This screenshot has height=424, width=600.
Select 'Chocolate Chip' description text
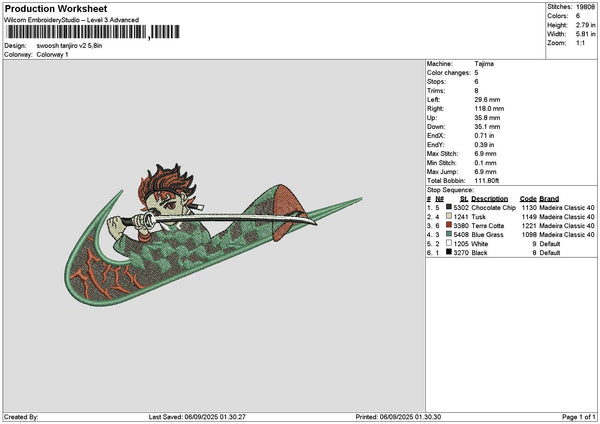(494, 207)
